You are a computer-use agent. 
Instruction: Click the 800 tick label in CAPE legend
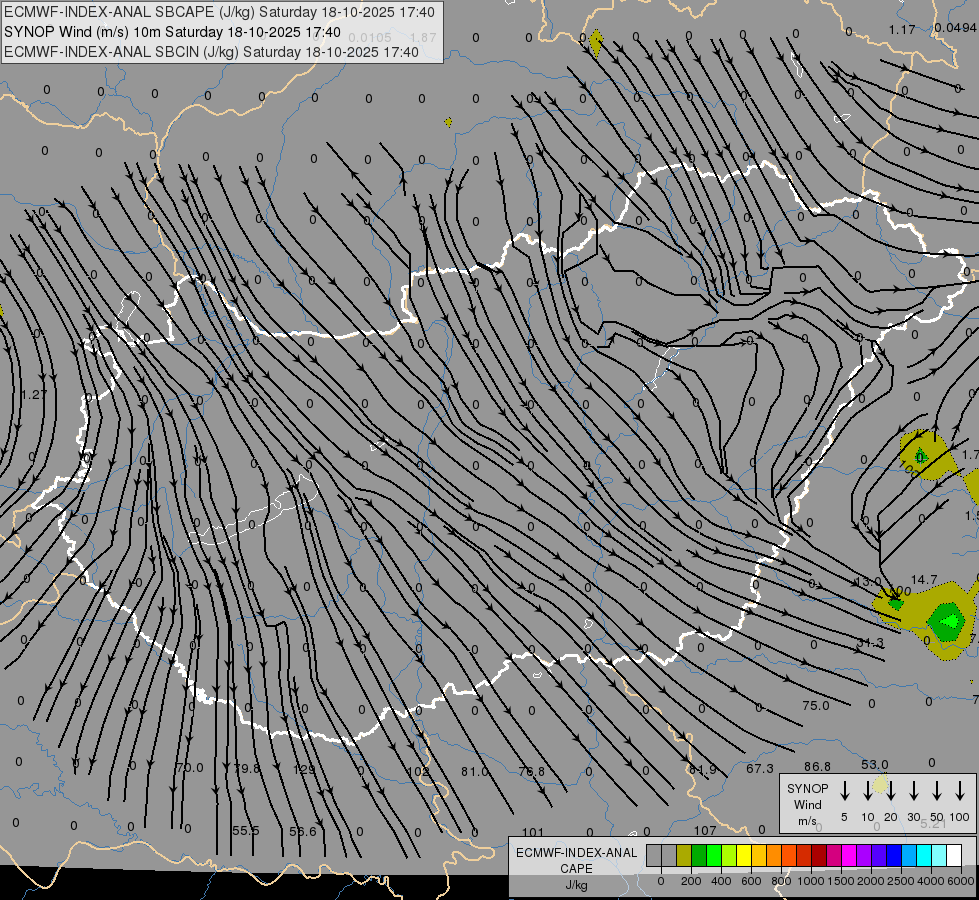(x=781, y=881)
